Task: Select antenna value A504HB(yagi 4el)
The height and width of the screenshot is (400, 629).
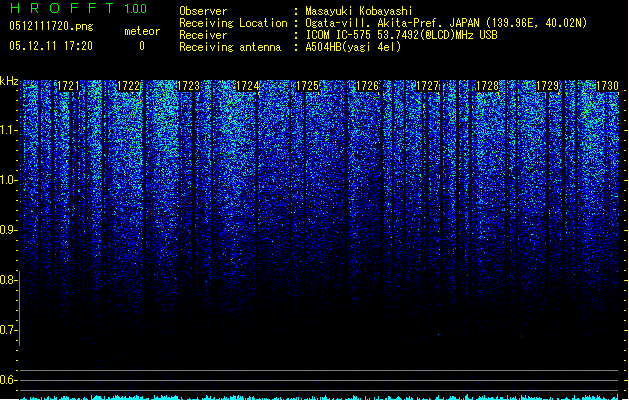Action: 353,47
